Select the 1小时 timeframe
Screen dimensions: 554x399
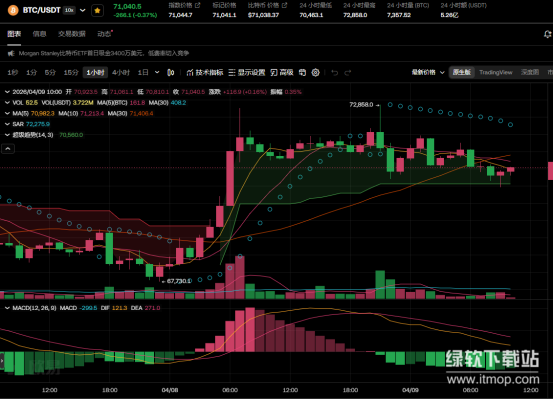click(95, 72)
